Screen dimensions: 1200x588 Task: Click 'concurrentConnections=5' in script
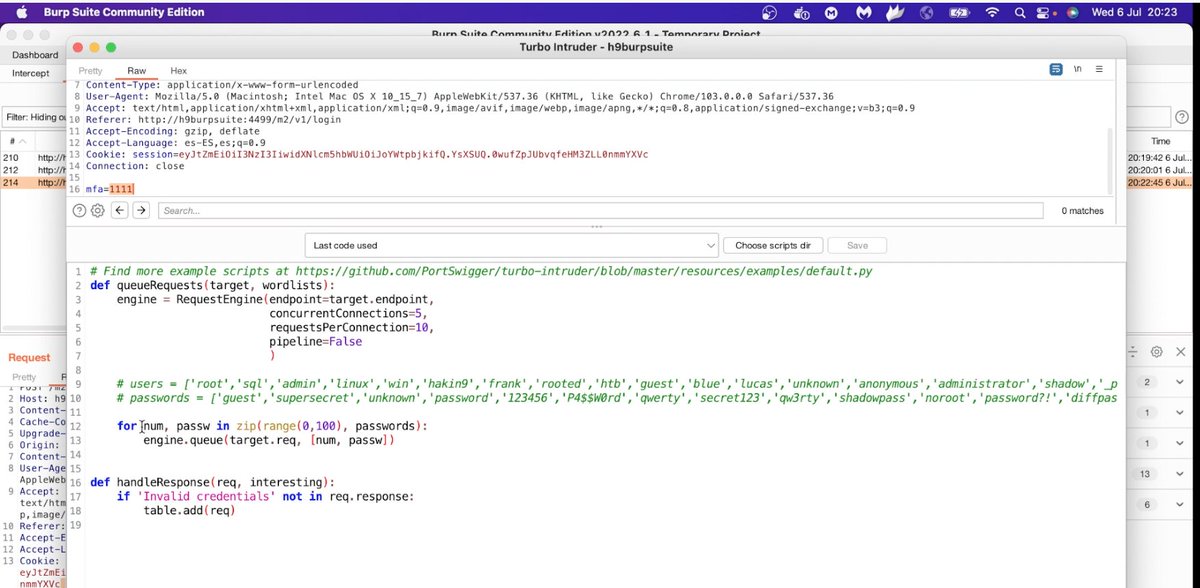click(x=352, y=313)
